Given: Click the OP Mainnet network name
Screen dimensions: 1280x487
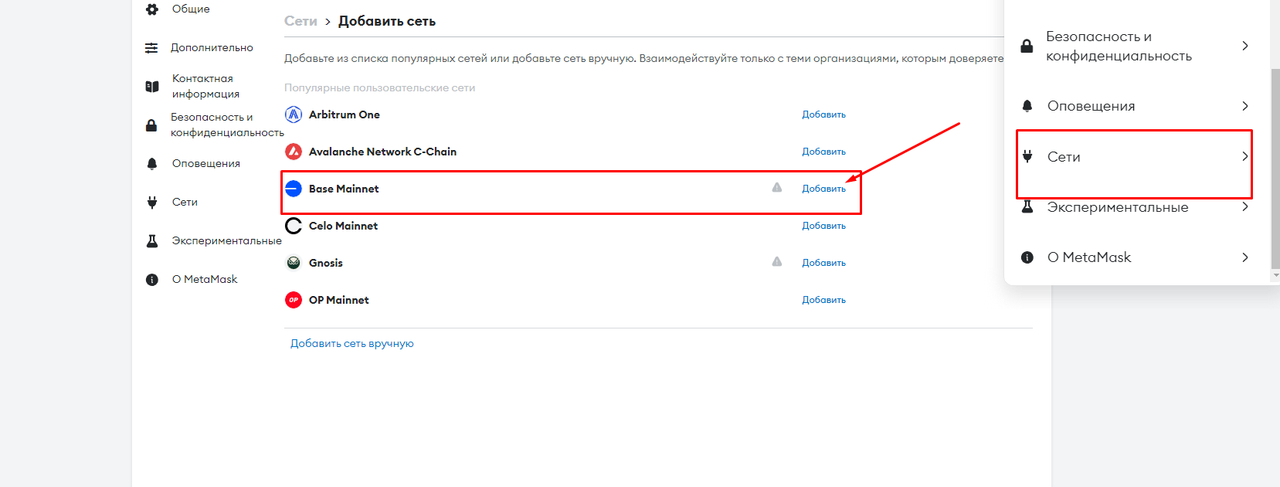Looking at the screenshot, I should 339,300.
